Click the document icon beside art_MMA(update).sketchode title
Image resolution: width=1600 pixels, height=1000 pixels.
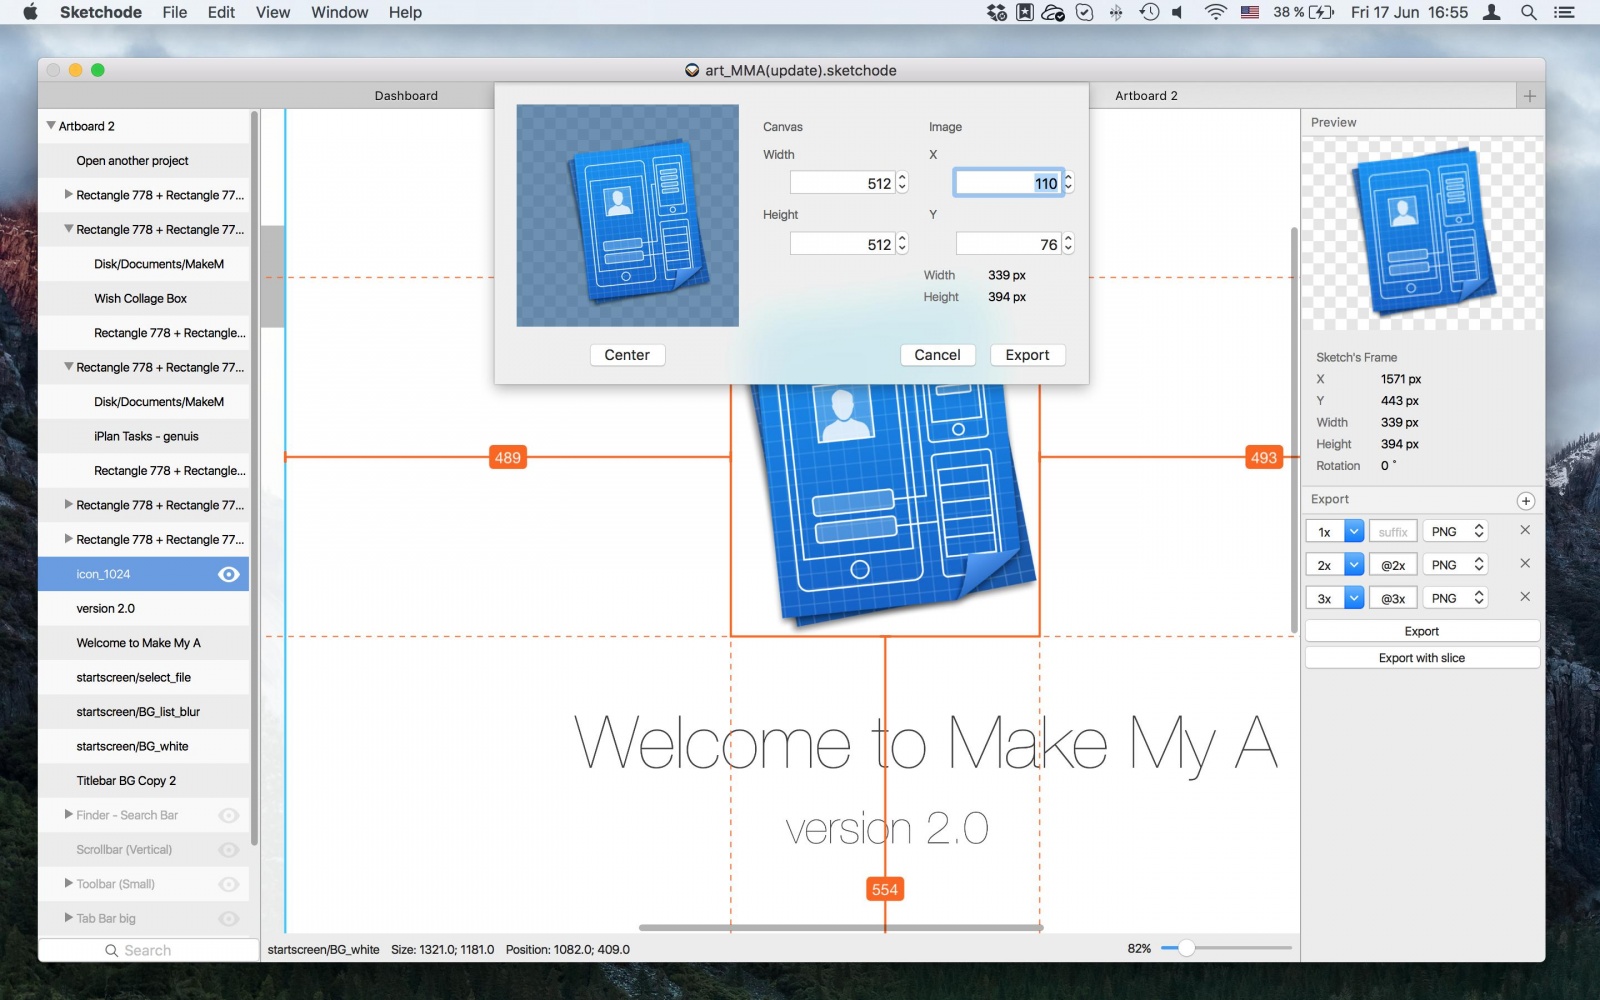pyautogui.click(x=692, y=70)
